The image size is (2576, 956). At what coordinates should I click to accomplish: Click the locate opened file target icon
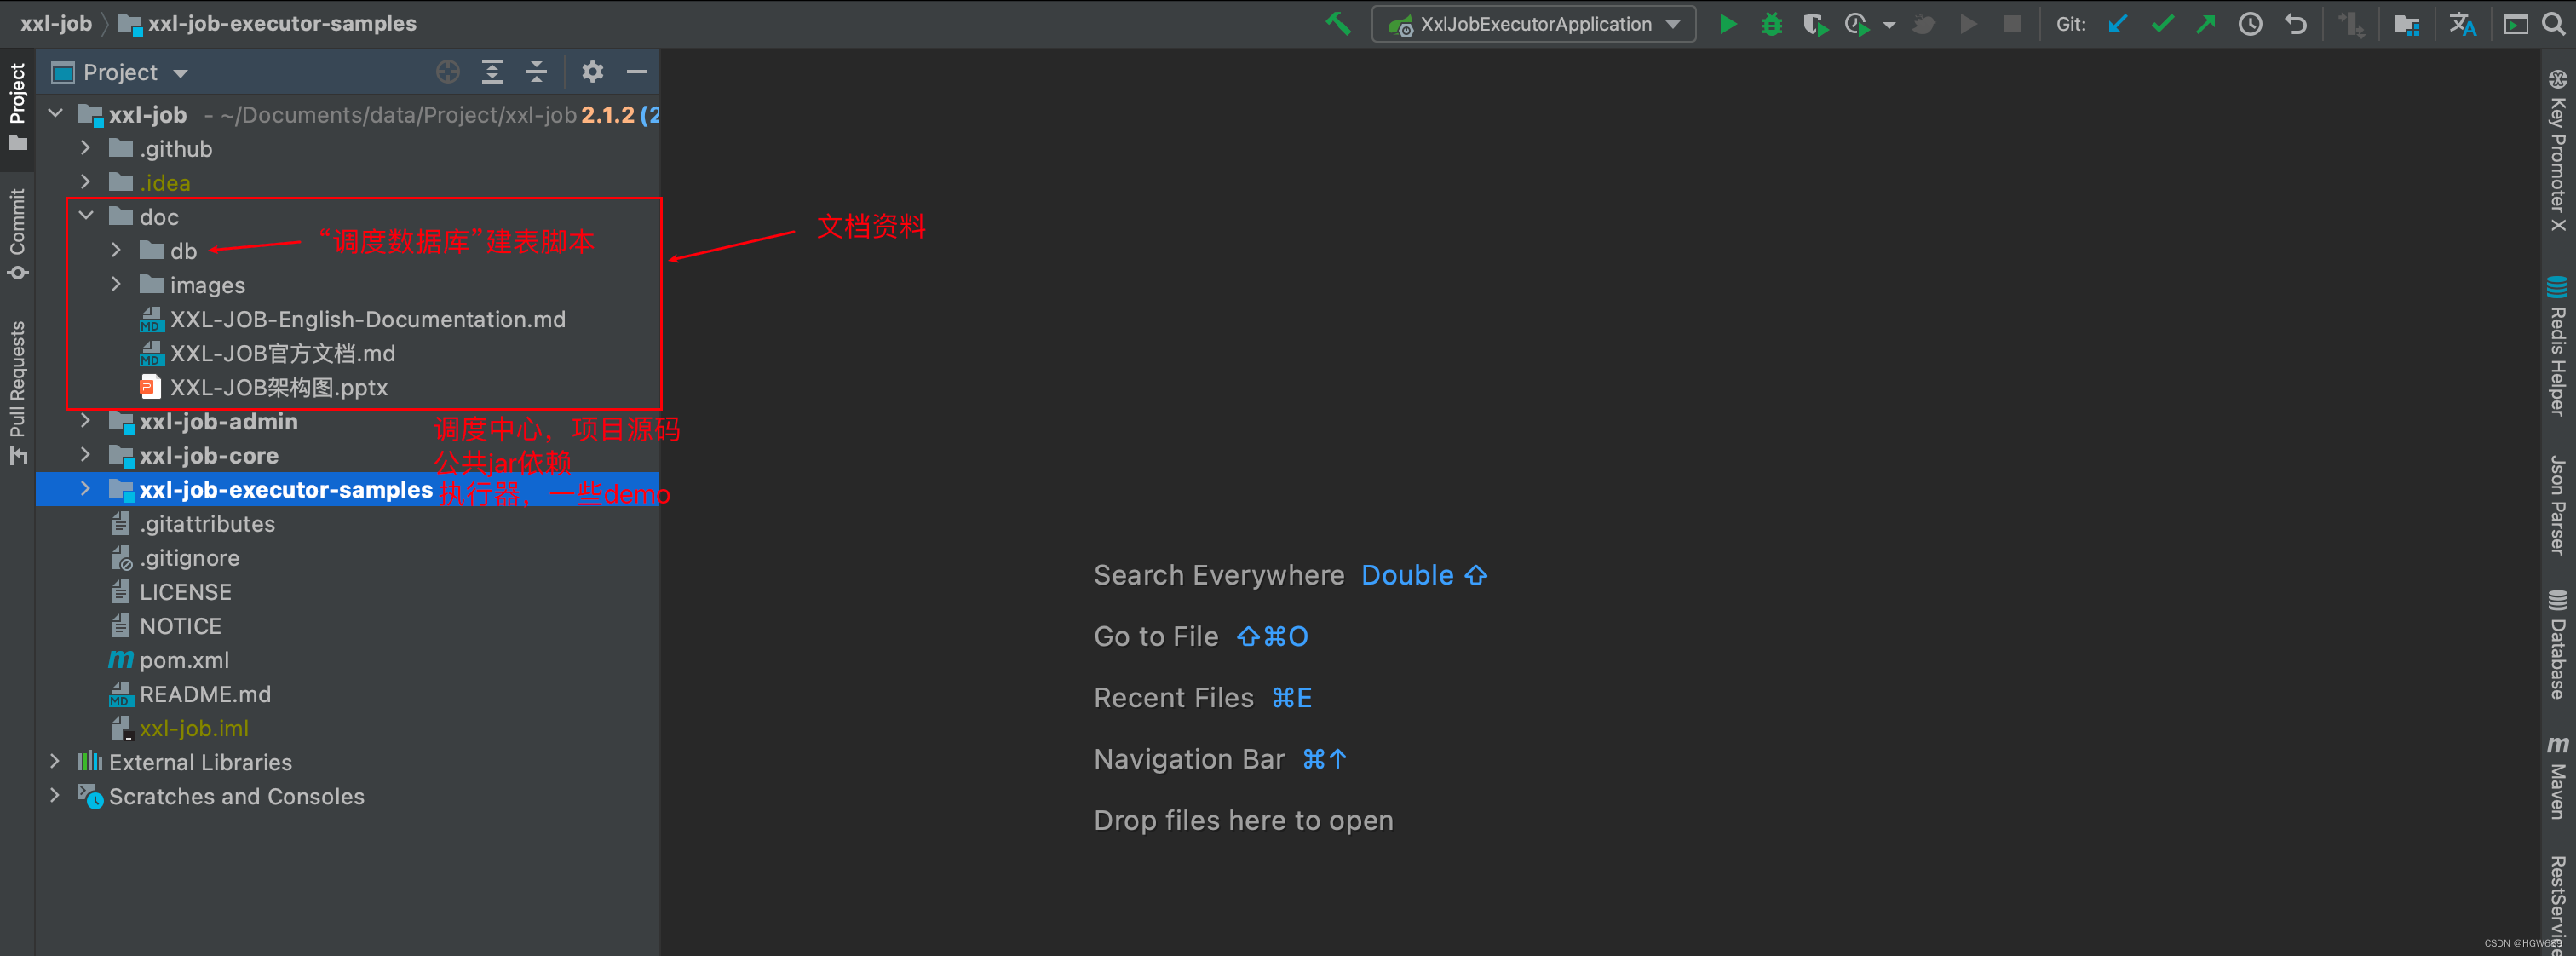[x=448, y=72]
